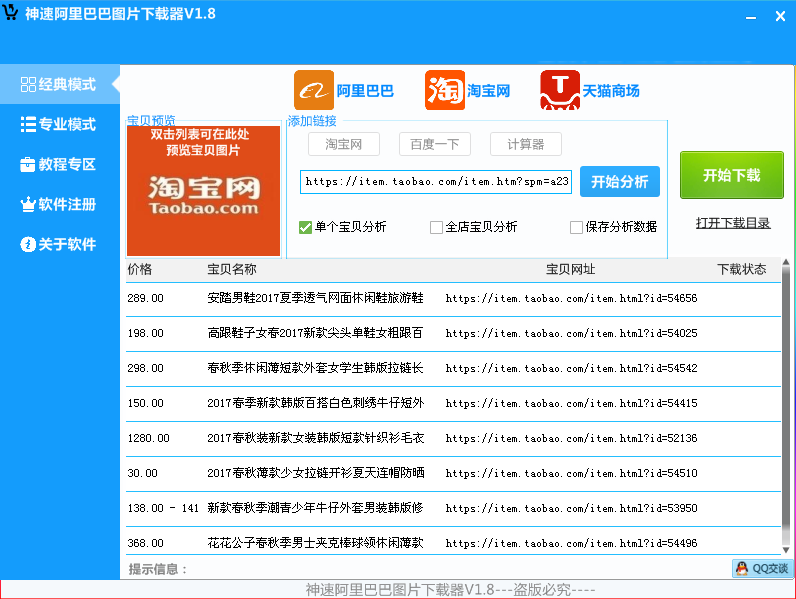Click URL ending id=54415
The height and width of the screenshot is (599, 796).
(x=572, y=404)
